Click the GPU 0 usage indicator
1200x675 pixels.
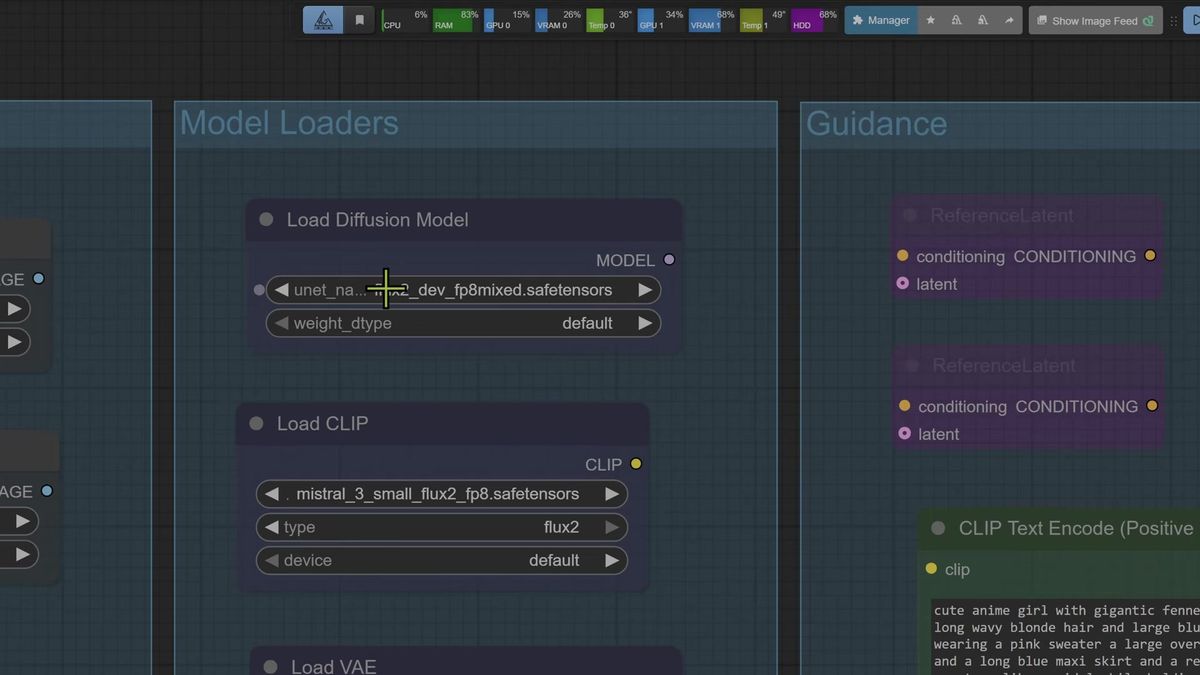(x=507, y=20)
